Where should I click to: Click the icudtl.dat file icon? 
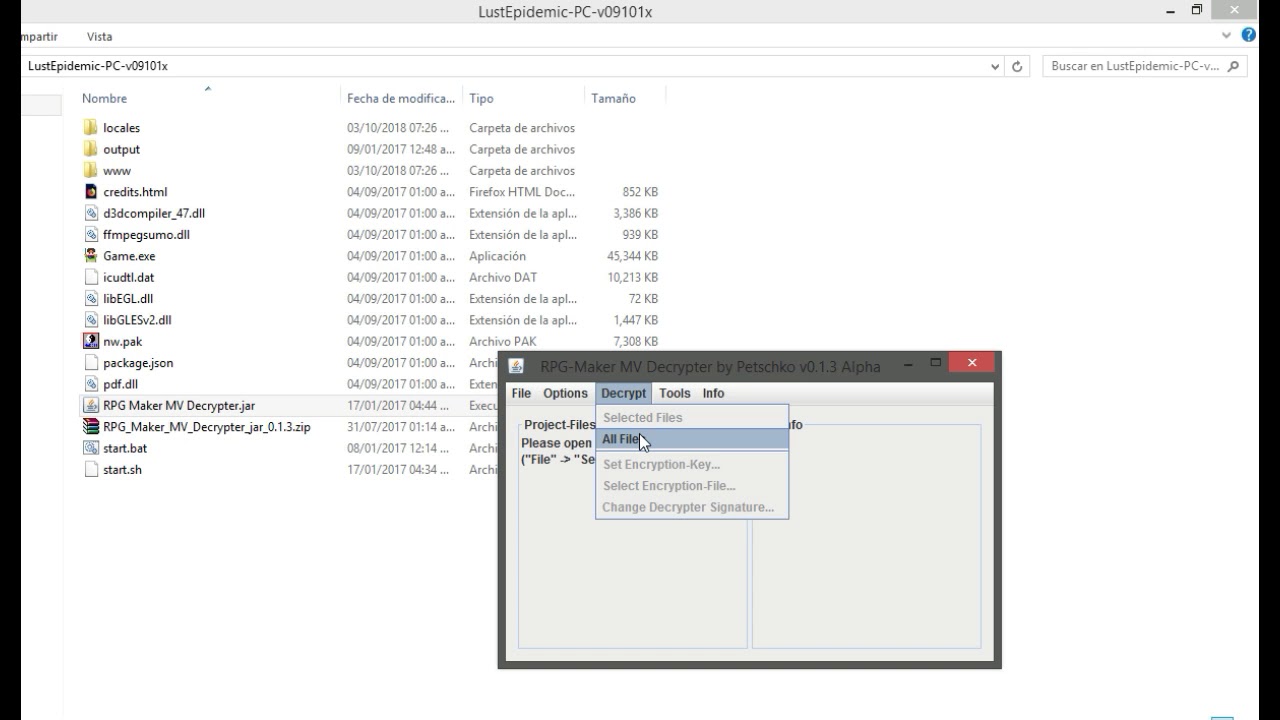point(91,277)
